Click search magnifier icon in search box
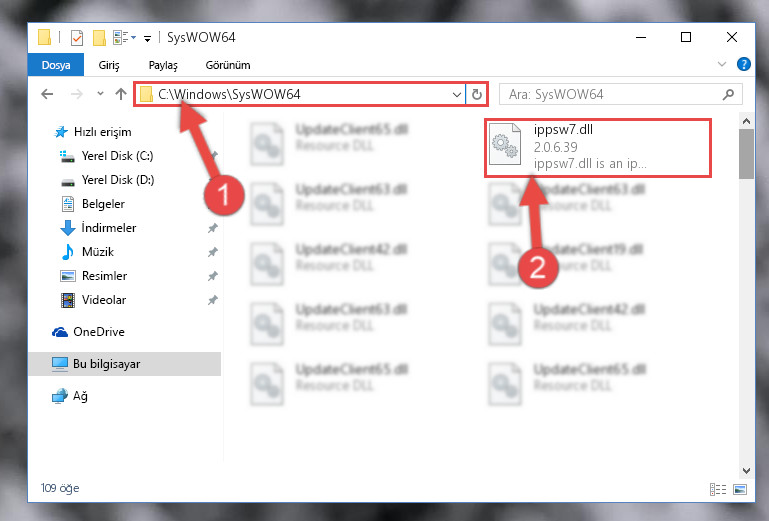Image resolution: width=769 pixels, height=521 pixels. pos(728,94)
